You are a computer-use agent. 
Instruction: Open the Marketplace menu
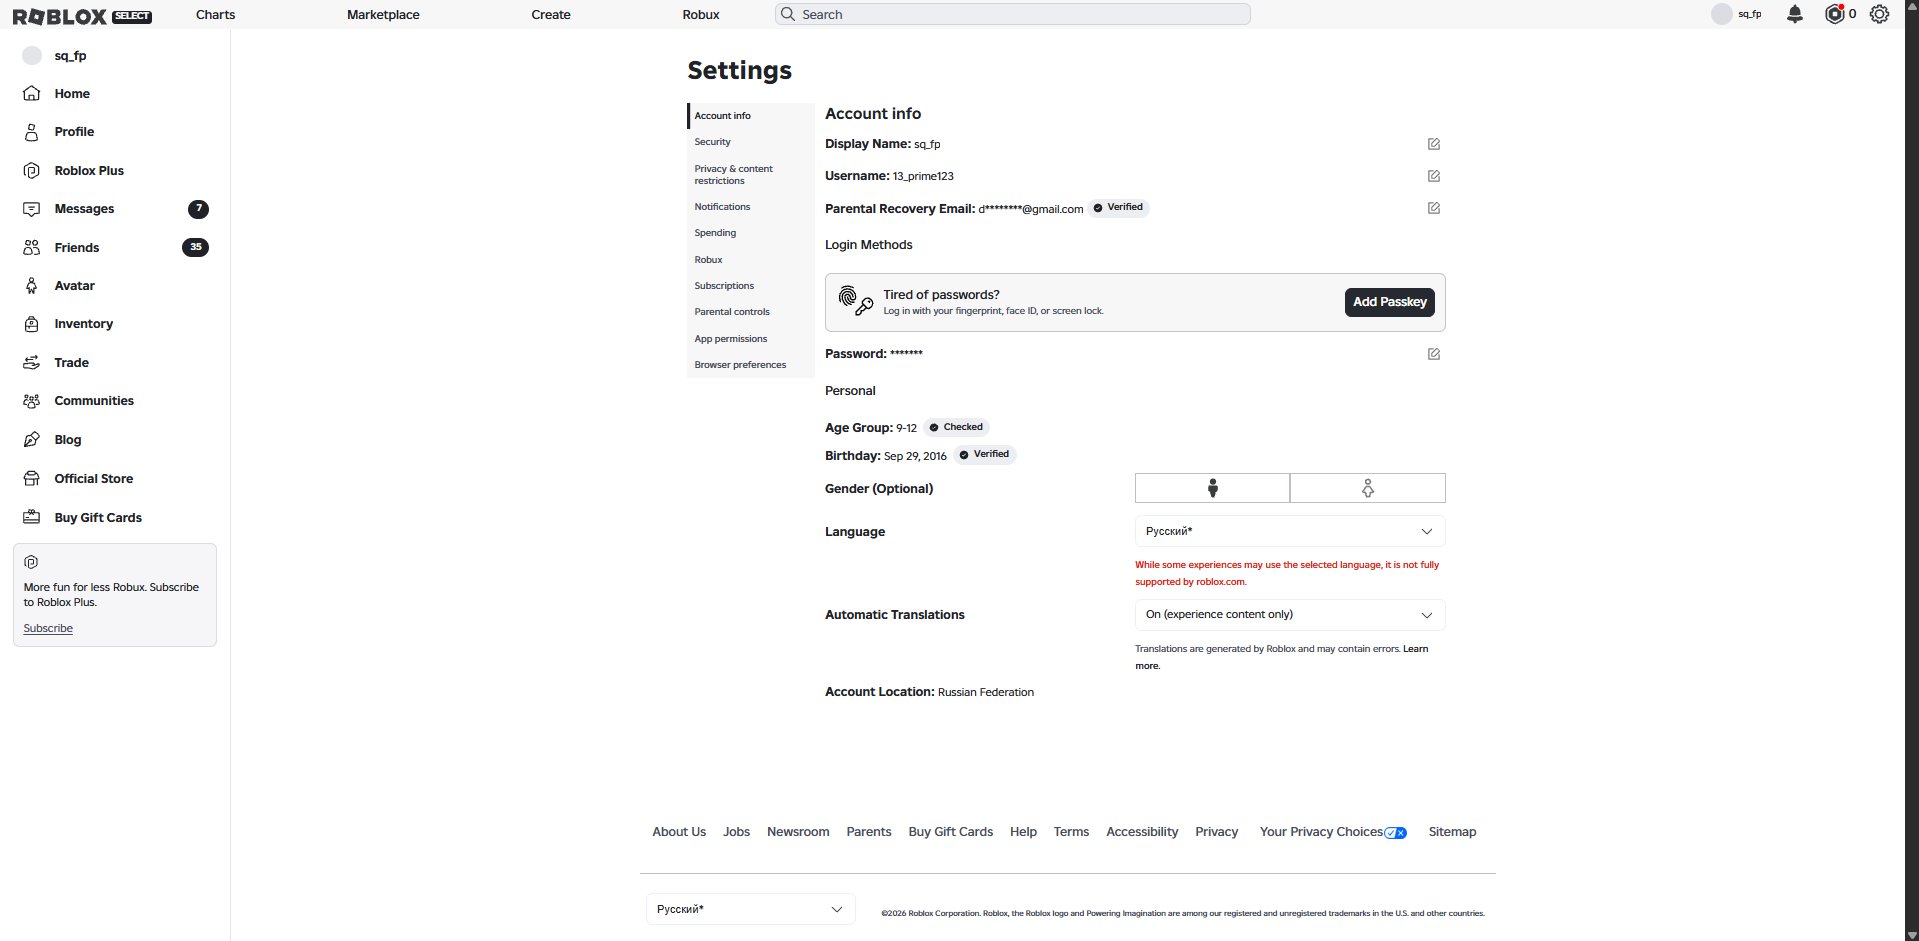(383, 15)
